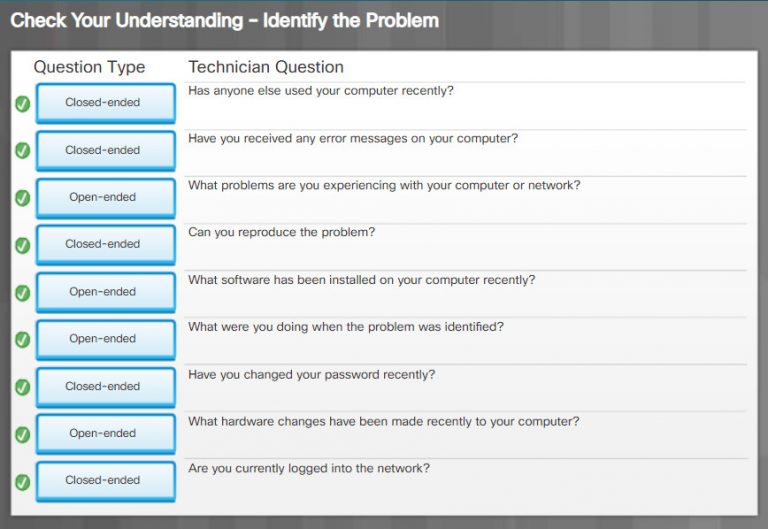The height and width of the screenshot is (529, 768).
Task: Click the green checkmark beside the hardware changes question
Action: point(23,434)
